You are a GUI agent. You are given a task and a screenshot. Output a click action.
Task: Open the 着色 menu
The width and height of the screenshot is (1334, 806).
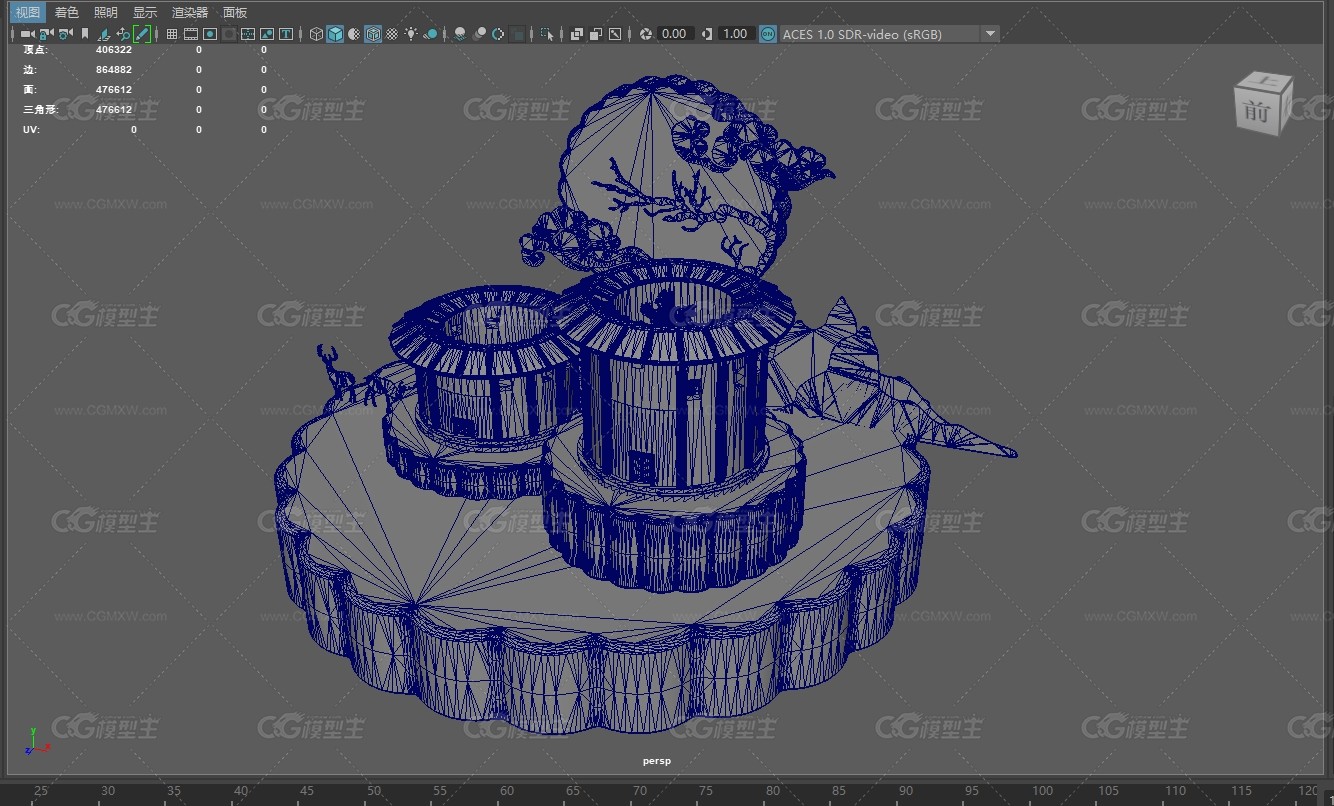click(66, 12)
